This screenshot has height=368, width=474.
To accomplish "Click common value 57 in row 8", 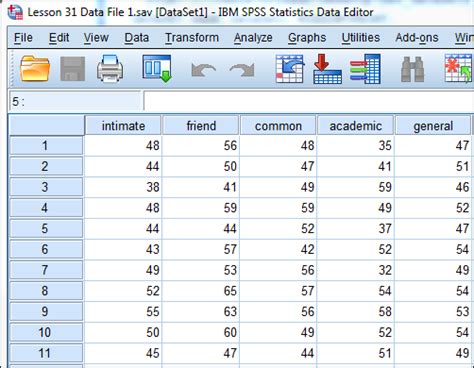I will point(278,291).
